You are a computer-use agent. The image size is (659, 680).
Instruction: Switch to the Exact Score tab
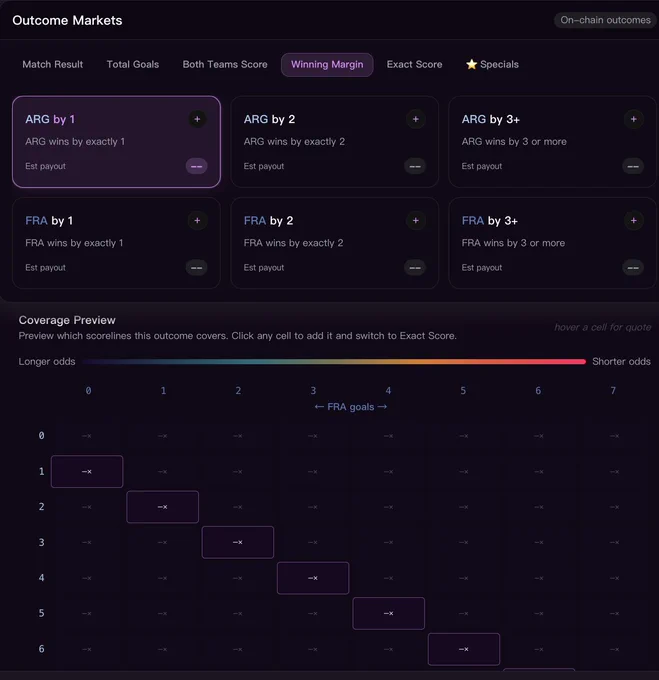point(414,65)
